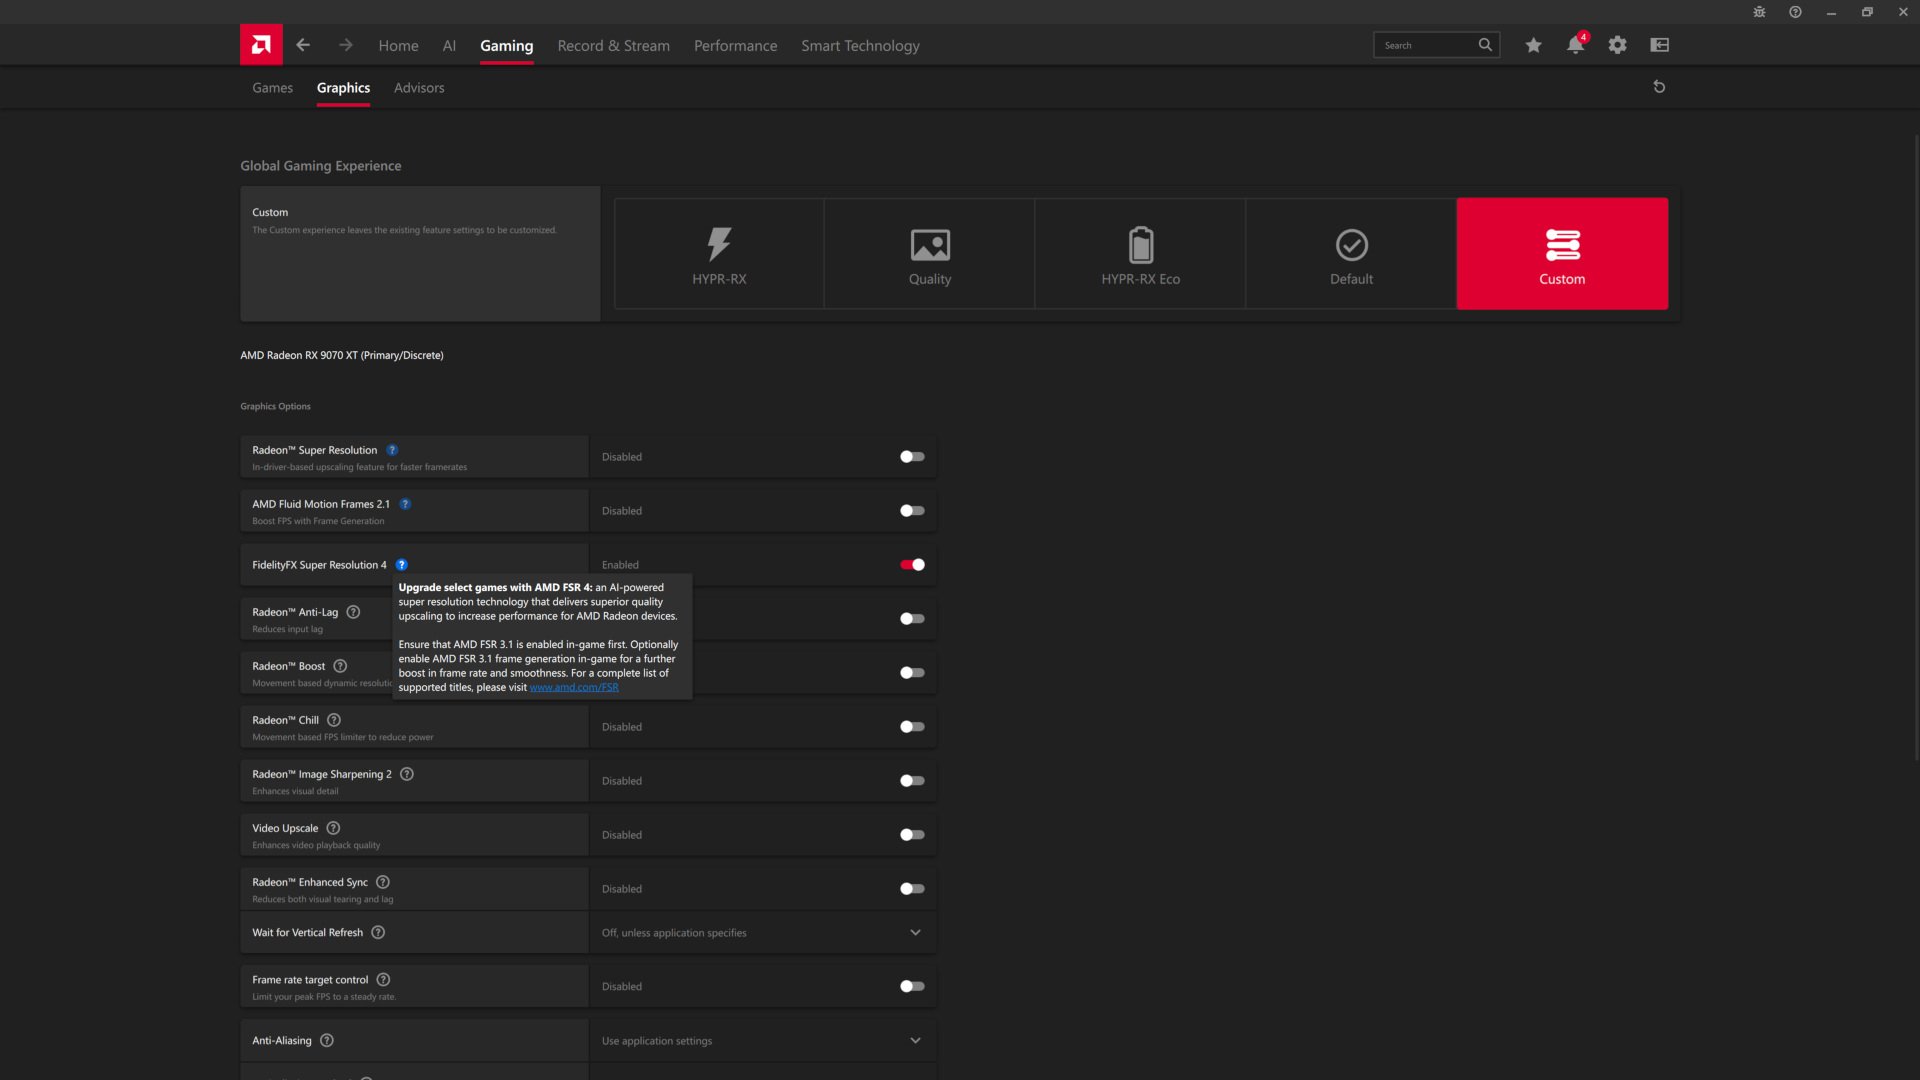Open settings gear icon

click(1617, 45)
